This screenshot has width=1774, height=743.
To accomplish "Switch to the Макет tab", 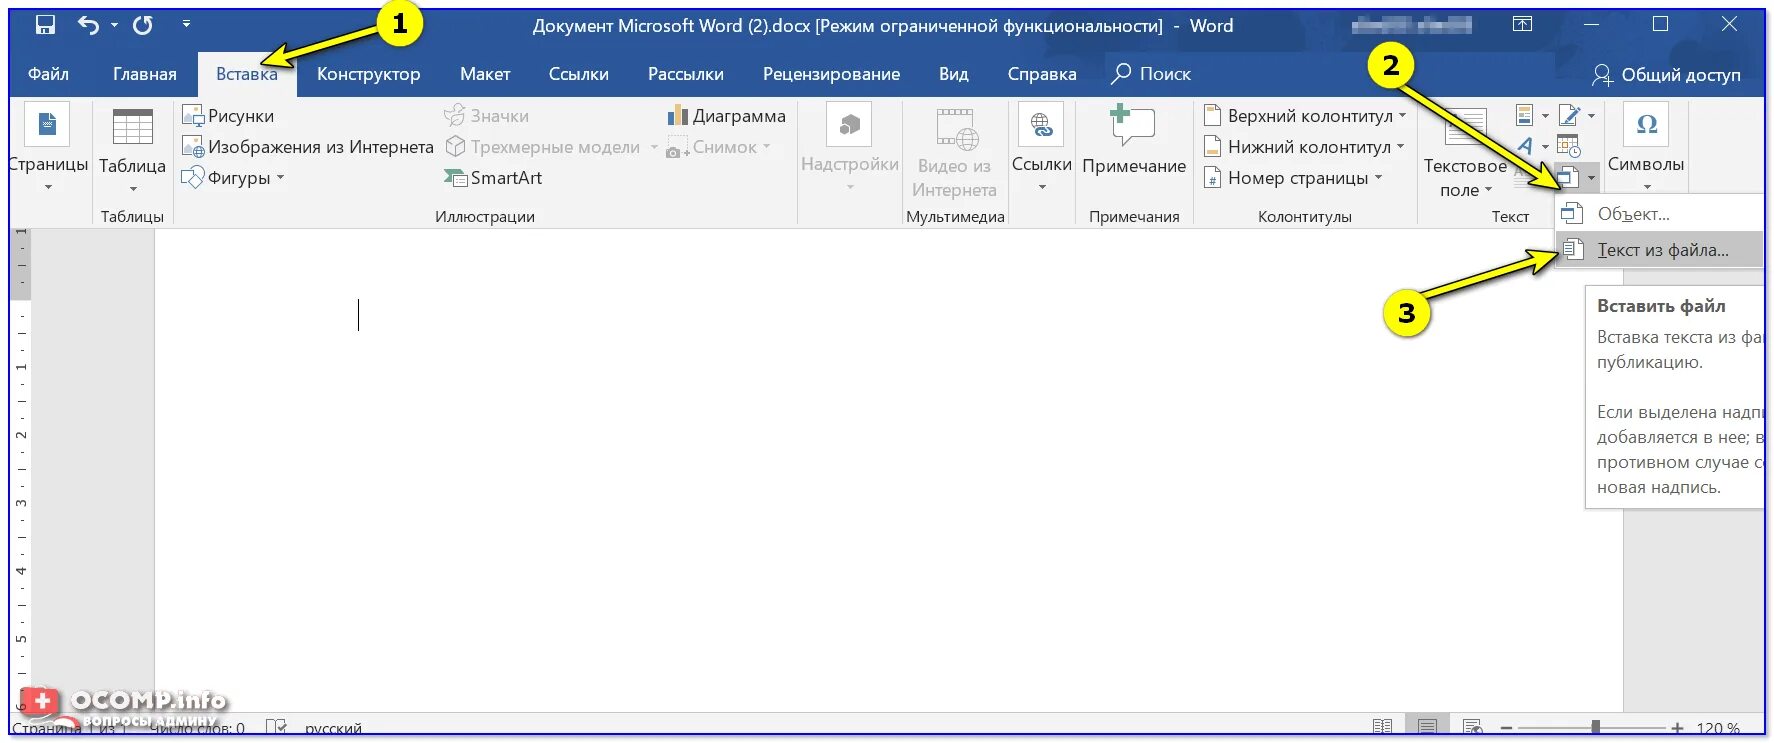I will pyautogui.click(x=485, y=74).
